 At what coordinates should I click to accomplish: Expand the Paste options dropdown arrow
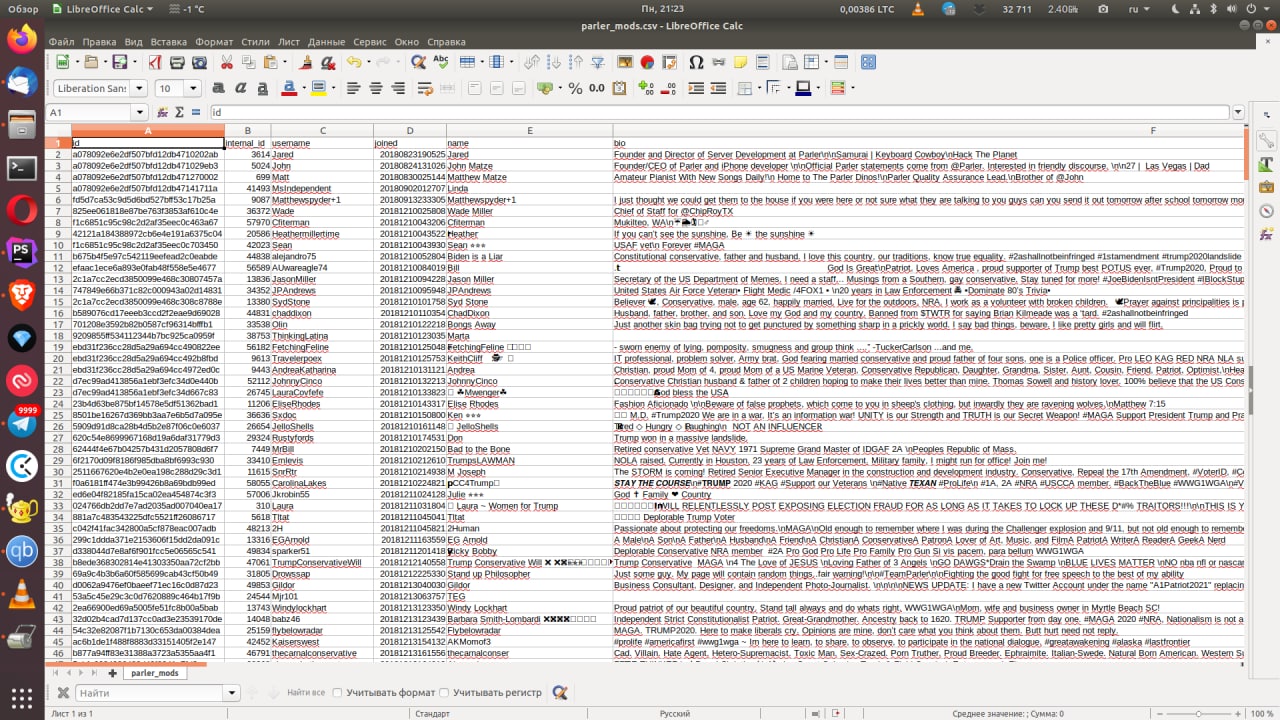pyautogui.click(x=285, y=62)
